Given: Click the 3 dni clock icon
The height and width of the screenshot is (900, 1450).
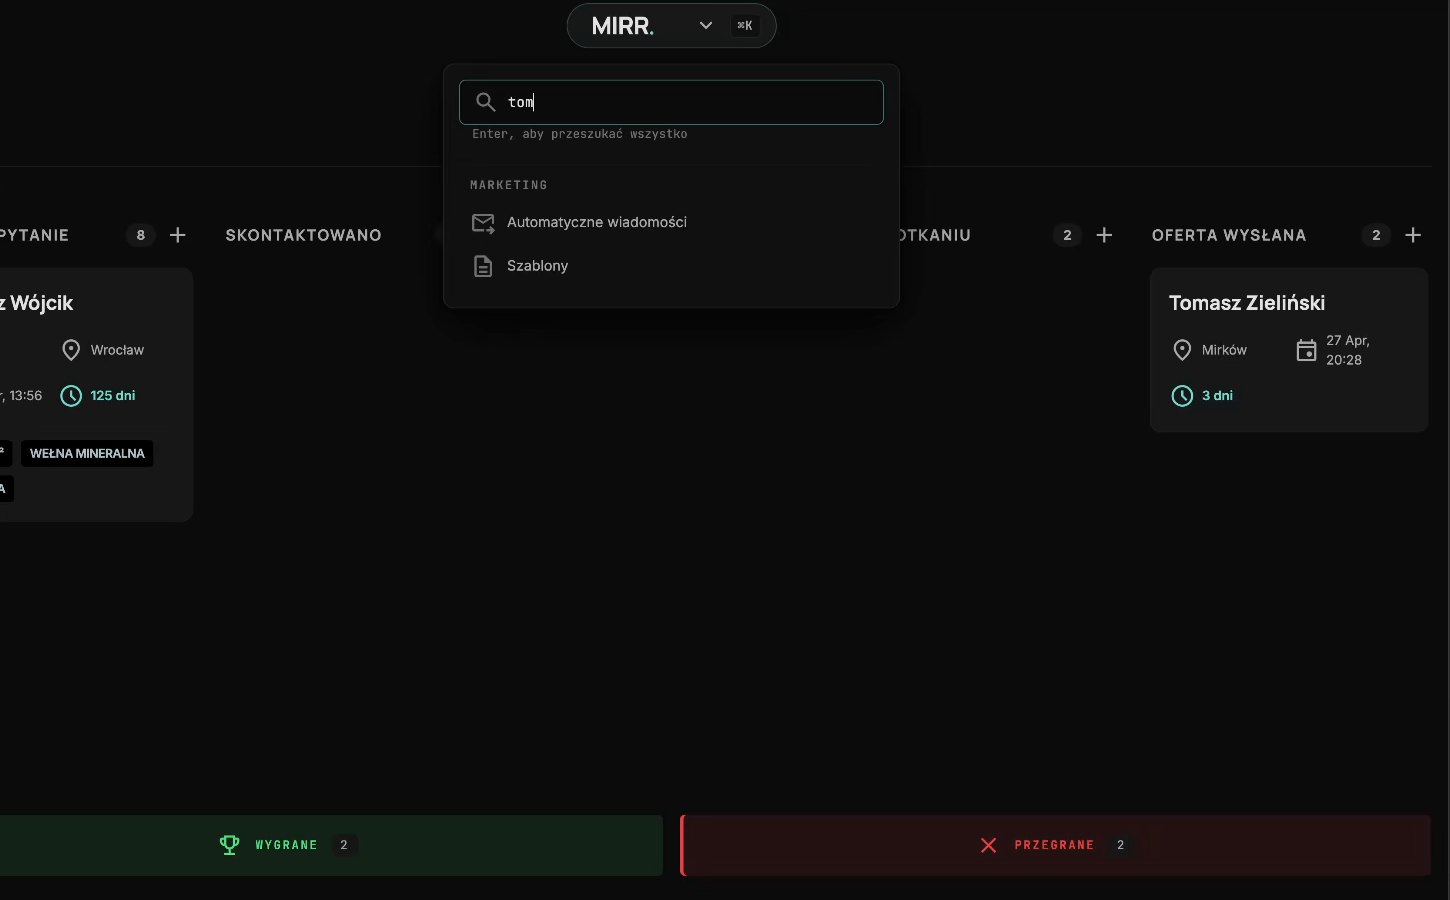Looking at the screenshot, I should point(1182,396).
